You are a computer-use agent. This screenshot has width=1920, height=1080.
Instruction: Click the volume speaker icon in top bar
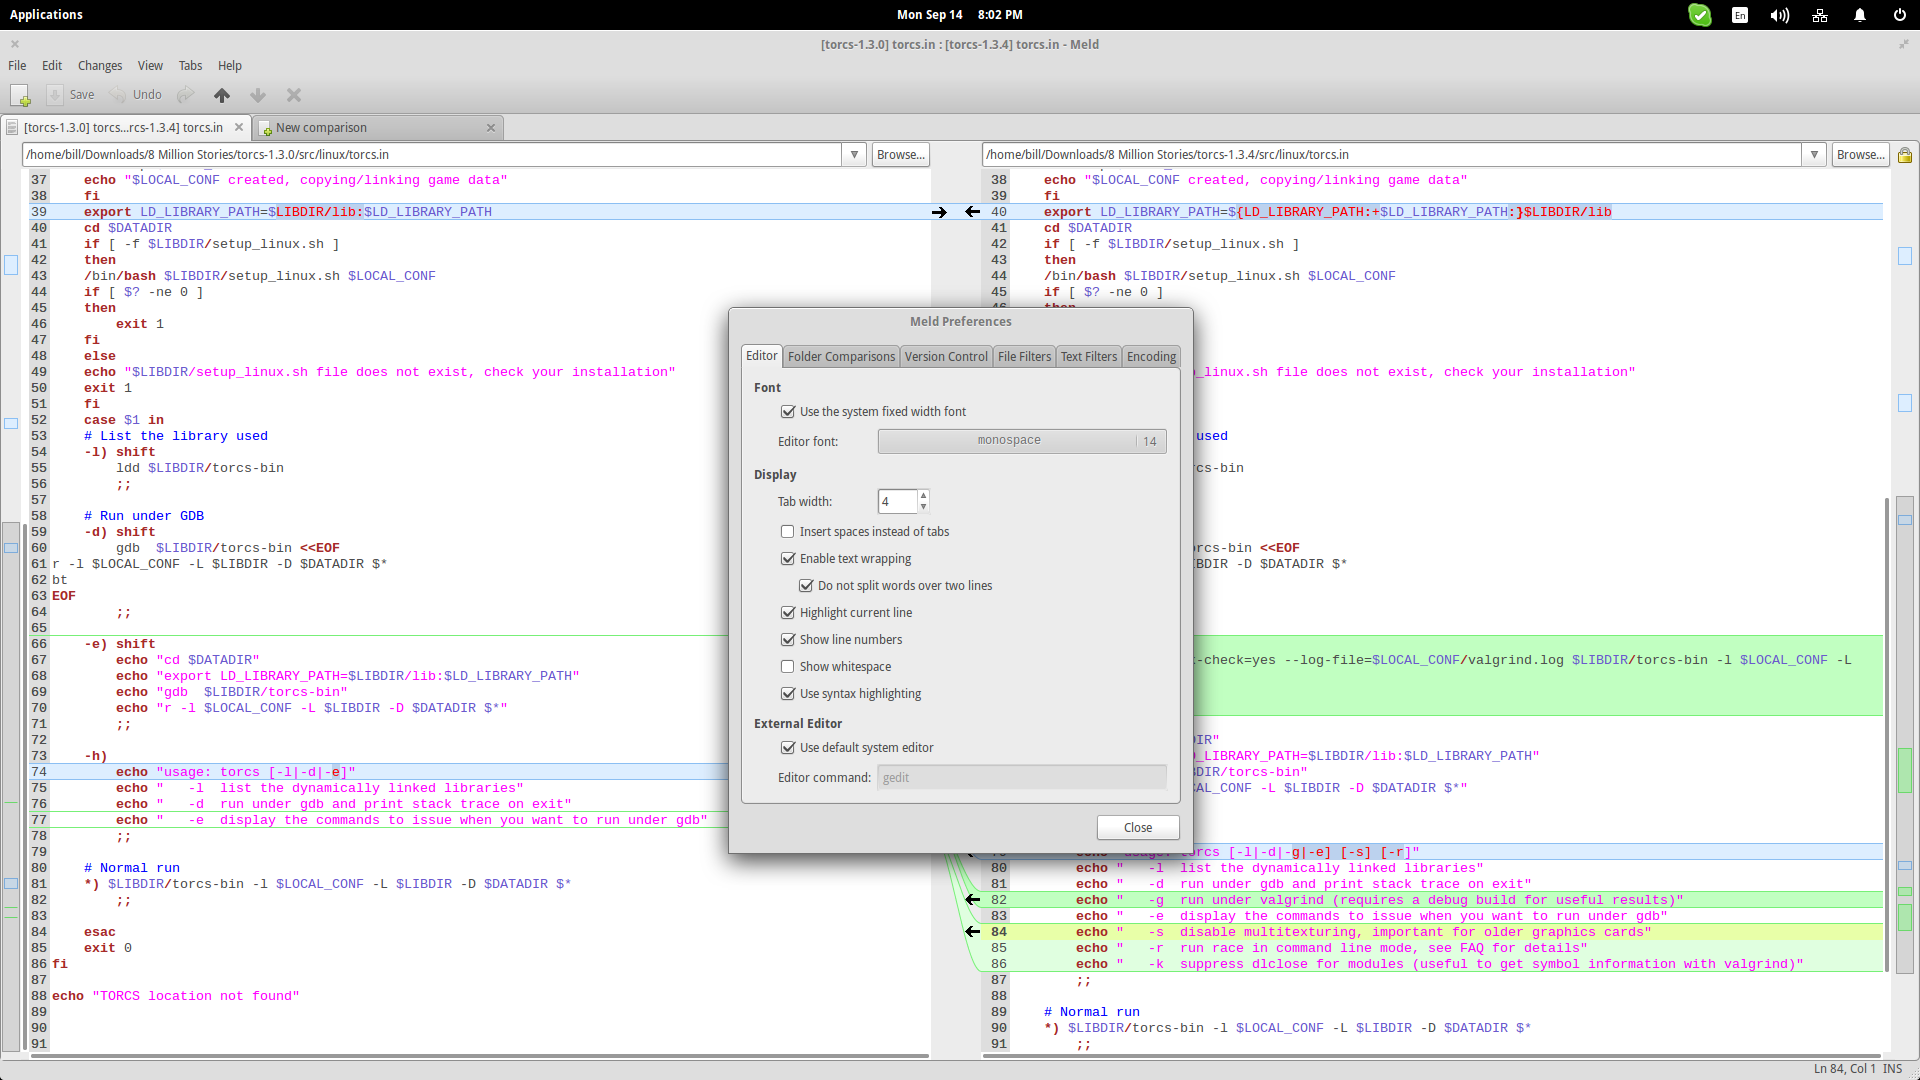1780,15
